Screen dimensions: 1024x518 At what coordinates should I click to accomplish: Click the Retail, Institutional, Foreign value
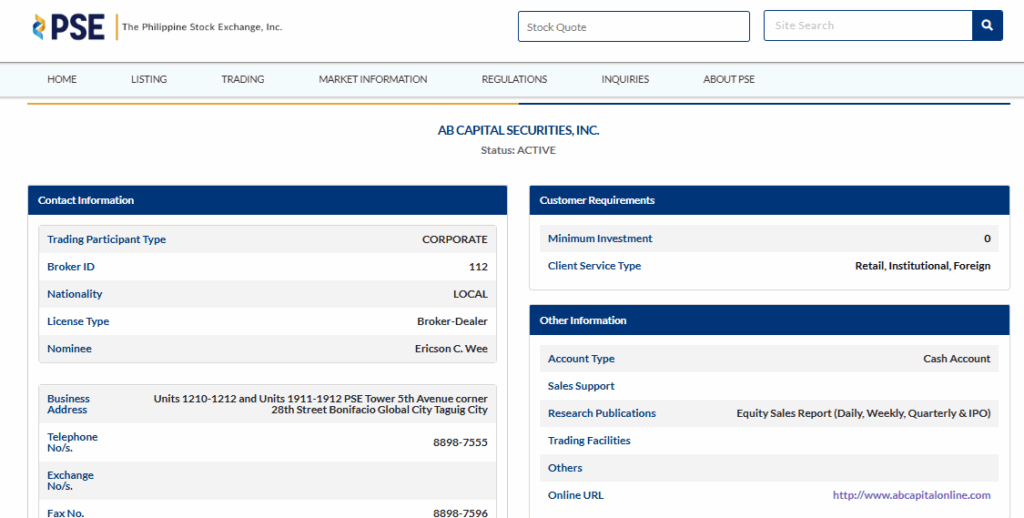(923, 266)
